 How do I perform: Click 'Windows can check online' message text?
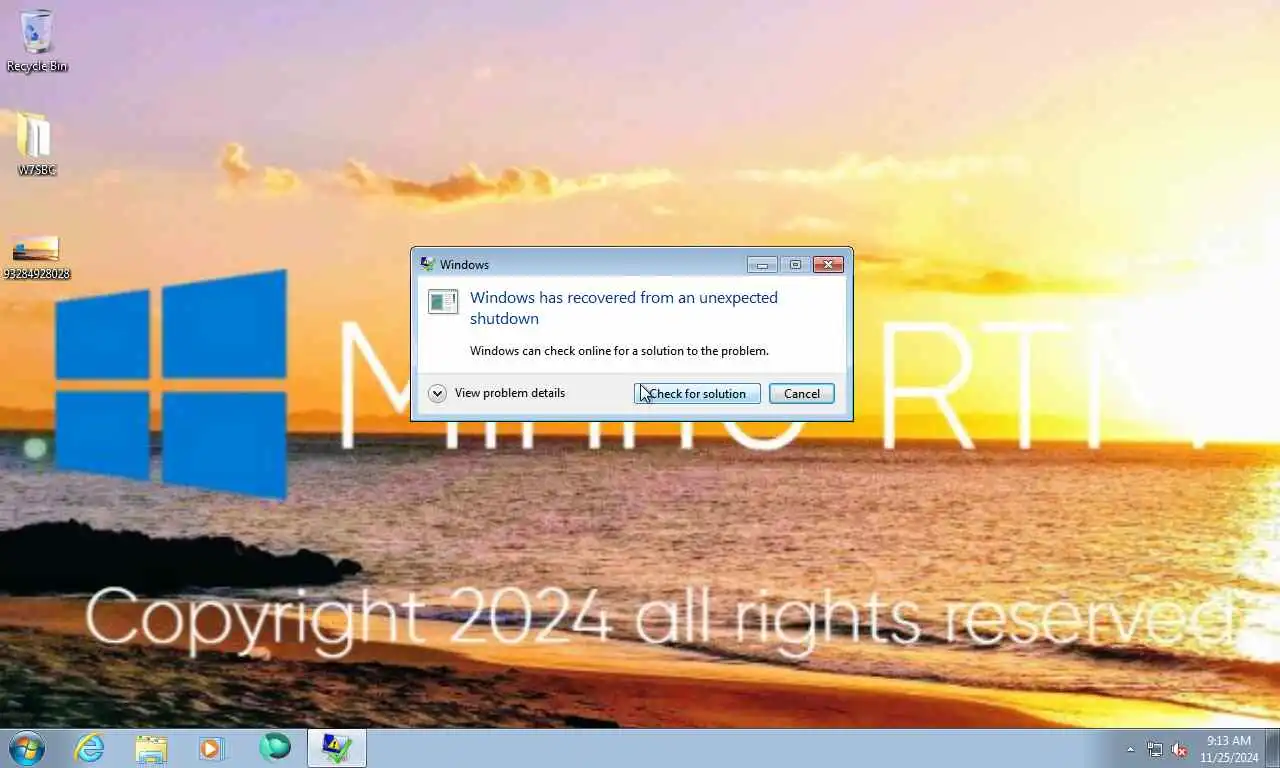point(619,351)
